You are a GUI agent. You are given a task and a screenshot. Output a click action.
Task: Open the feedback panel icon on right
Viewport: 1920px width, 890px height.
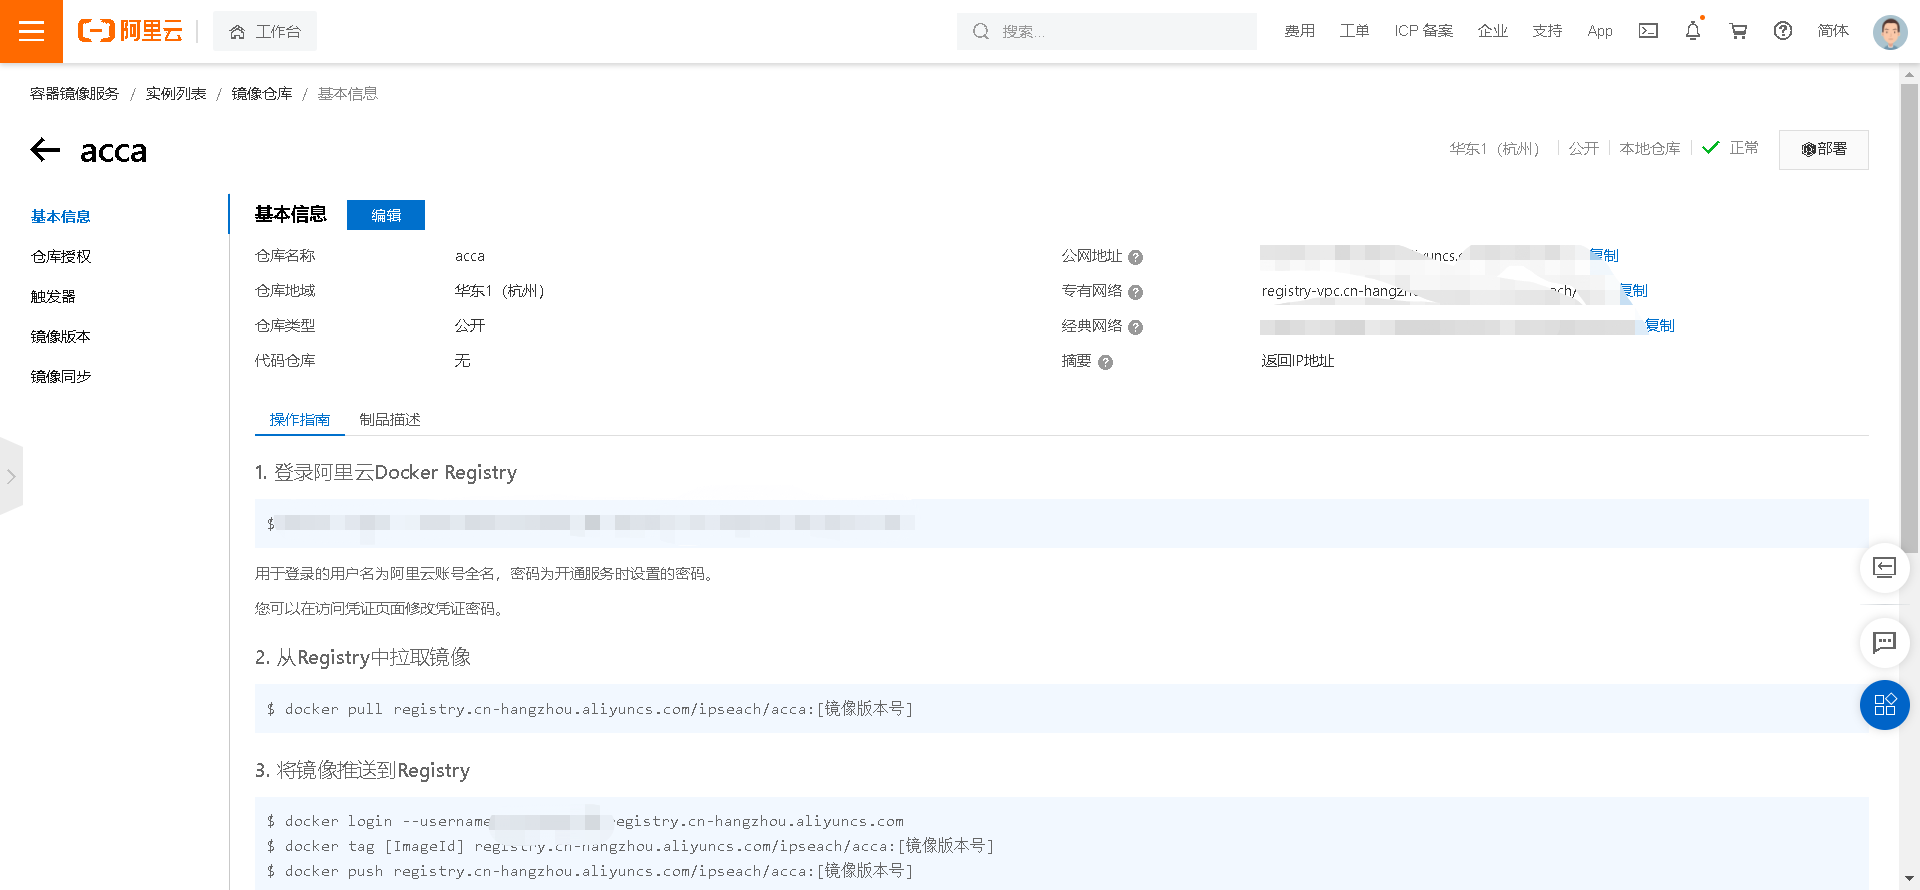click(1885, 568)
